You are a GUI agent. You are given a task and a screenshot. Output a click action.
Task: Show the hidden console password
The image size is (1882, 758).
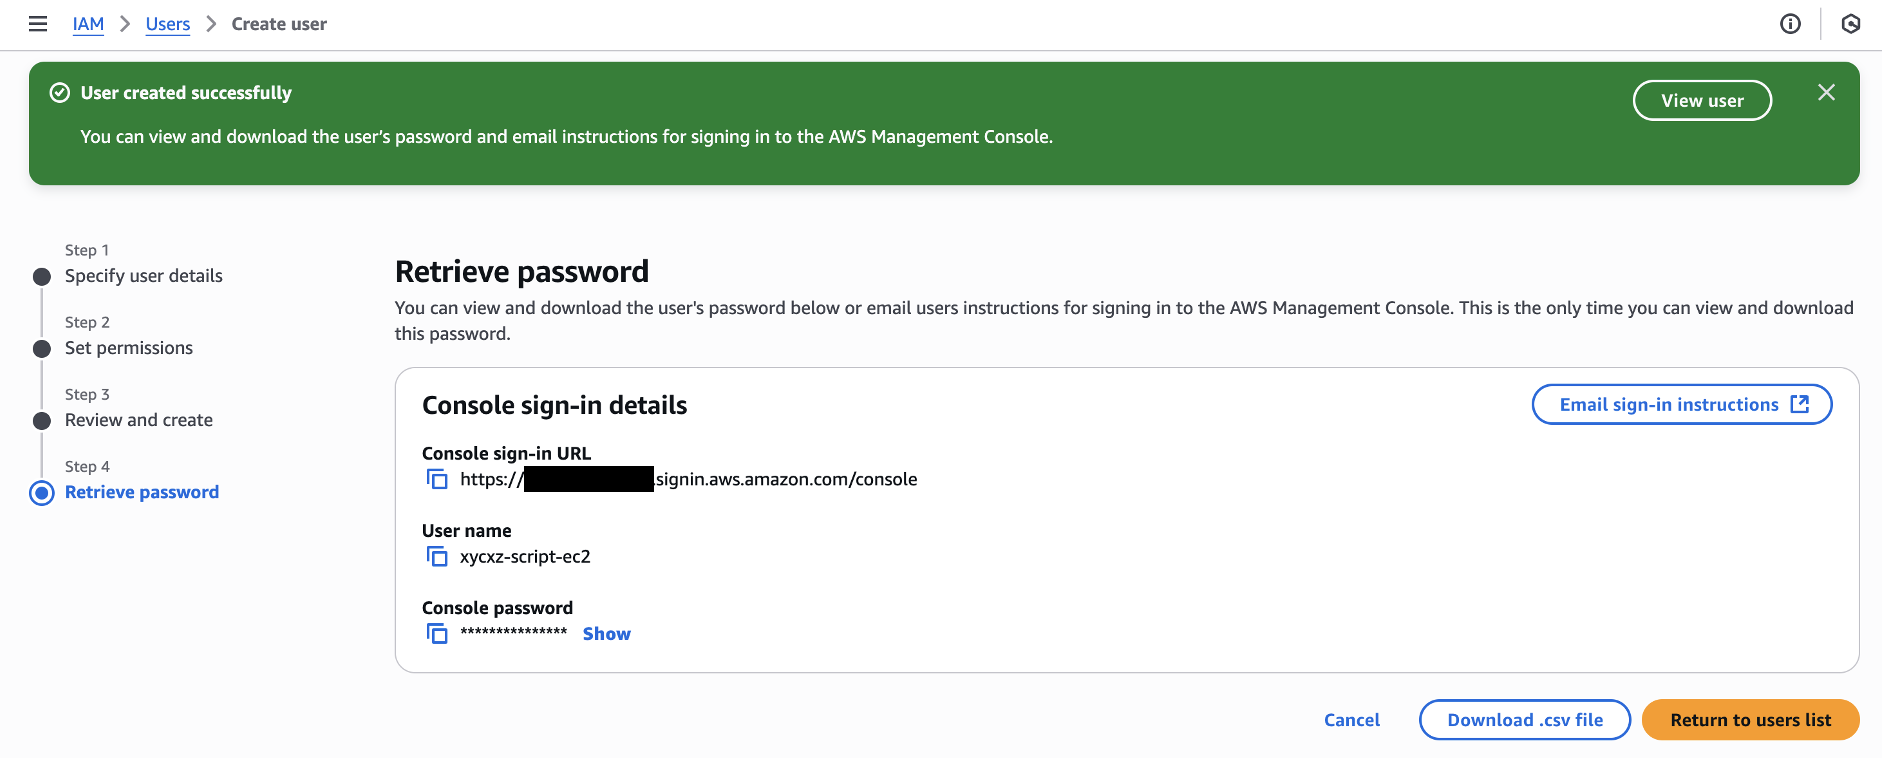pyautogui.click(x=606, y=634)
